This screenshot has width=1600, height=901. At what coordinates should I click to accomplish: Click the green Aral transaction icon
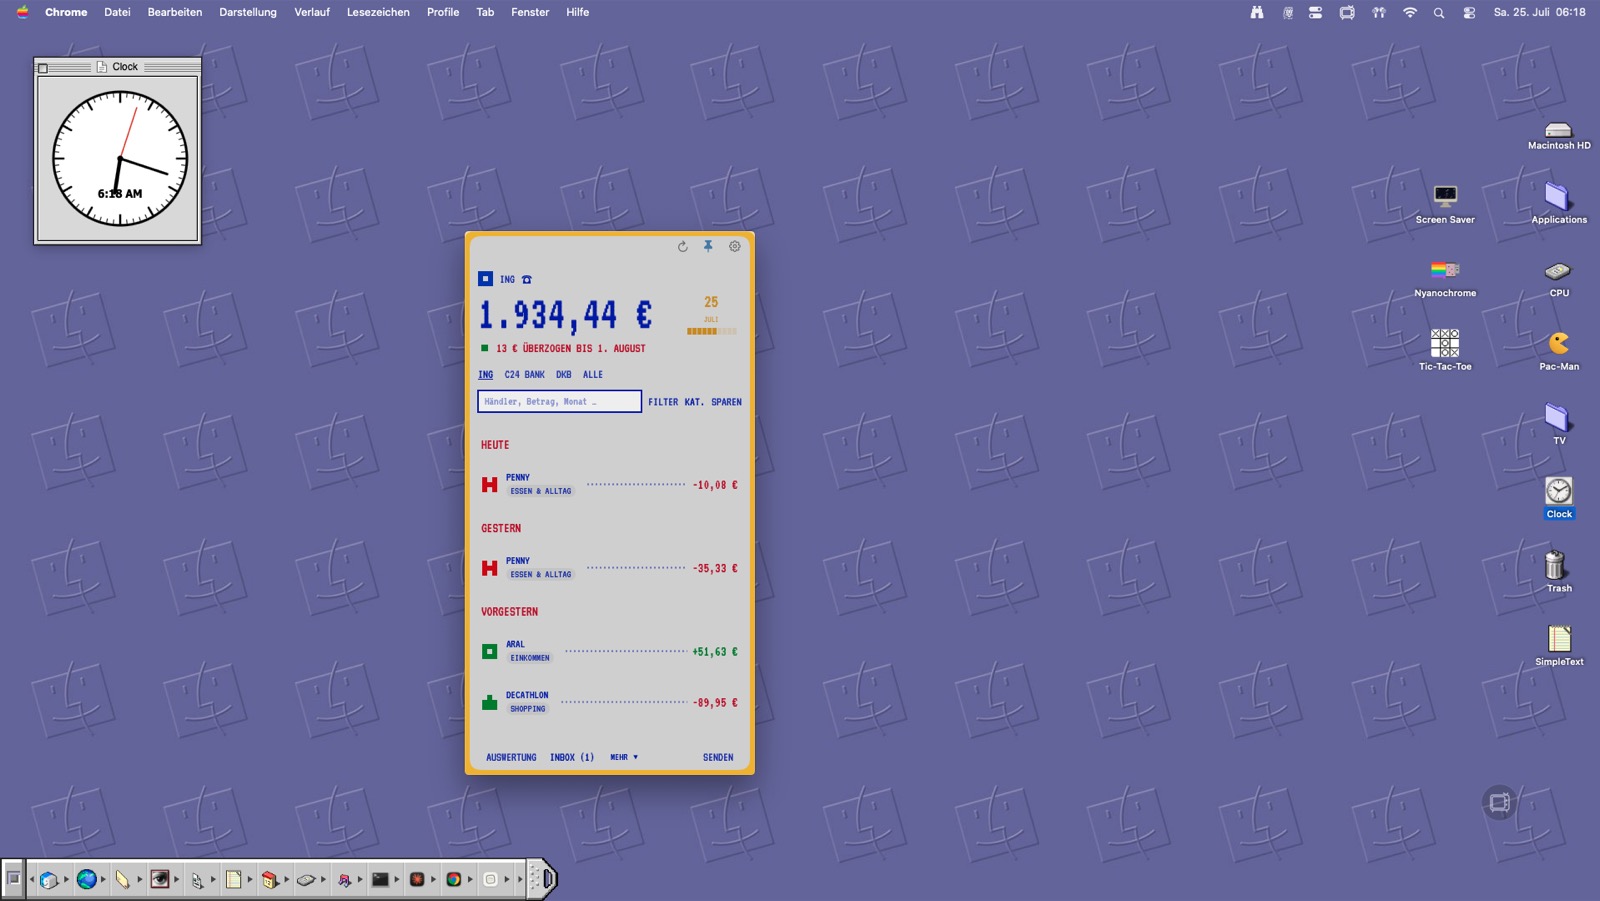(x=489, y=652)
